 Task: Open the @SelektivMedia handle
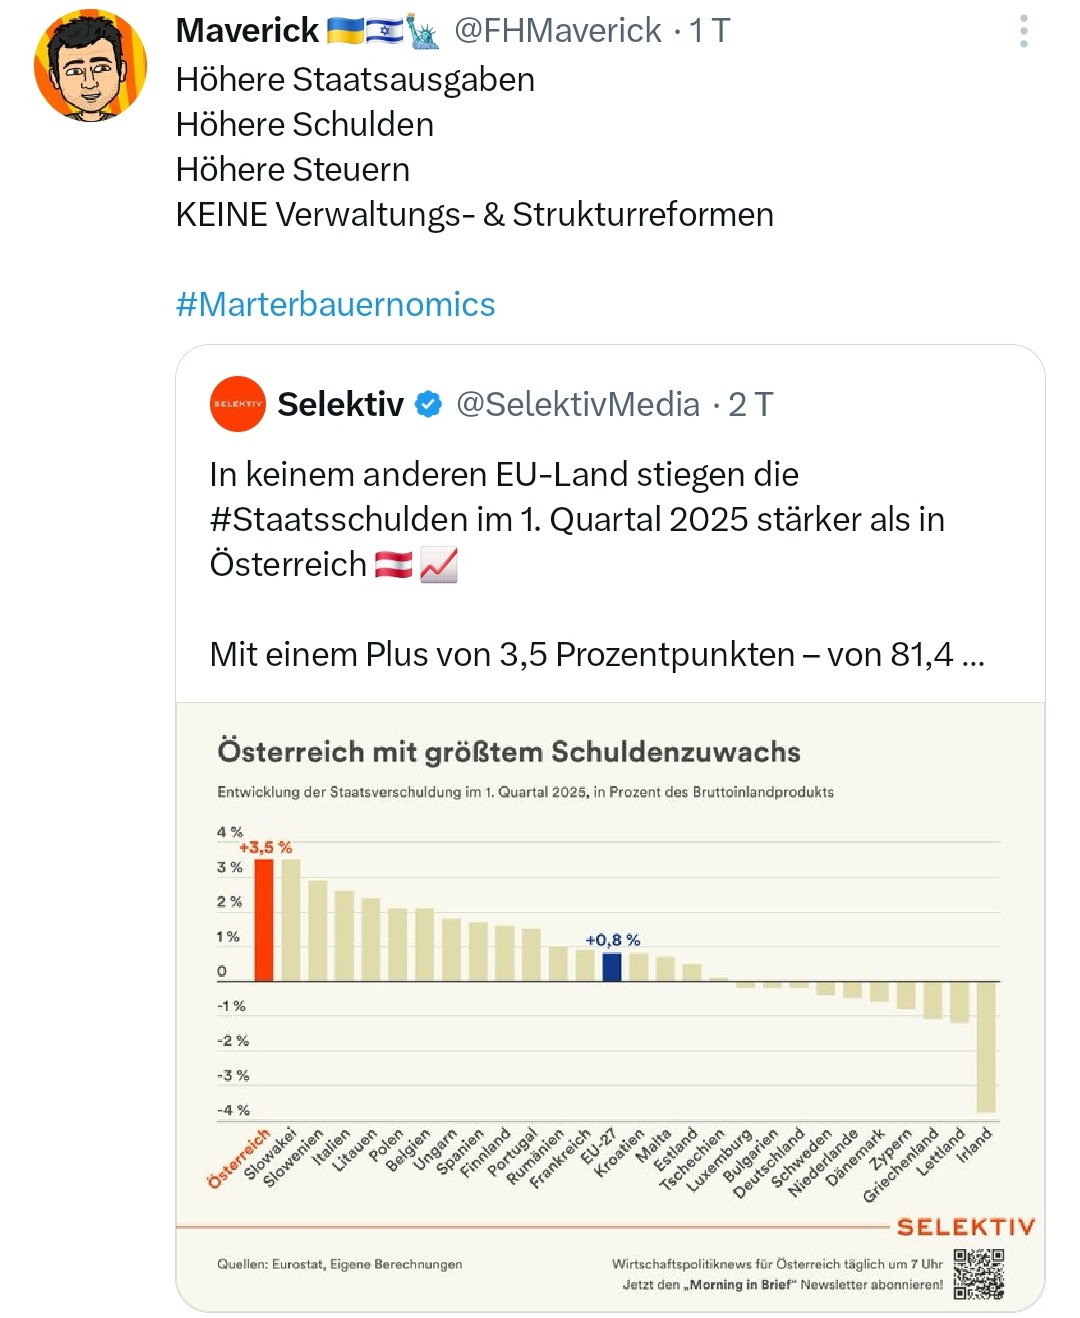tap(578, 404)
